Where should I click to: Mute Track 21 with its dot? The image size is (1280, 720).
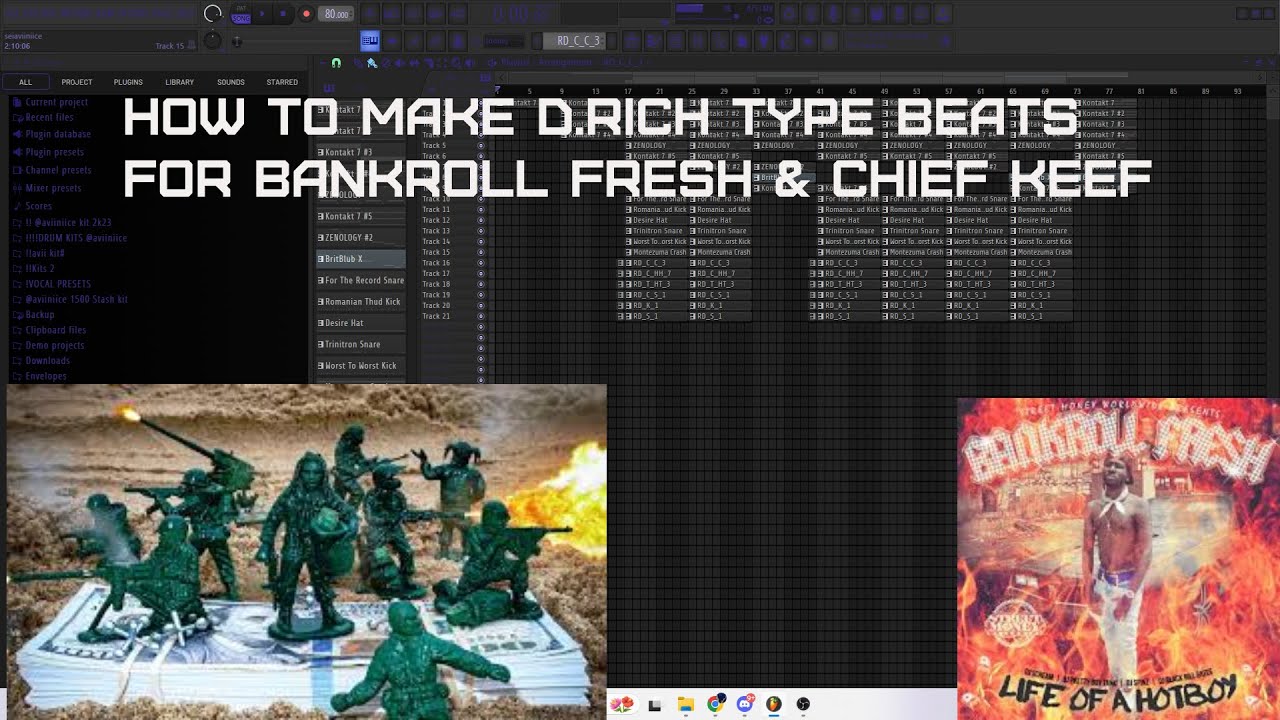[481, 316]
